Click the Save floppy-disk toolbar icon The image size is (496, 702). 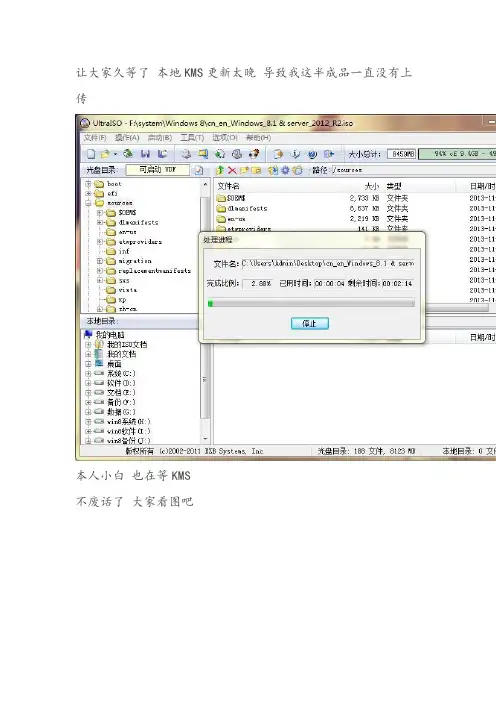[x=145, y=154]
